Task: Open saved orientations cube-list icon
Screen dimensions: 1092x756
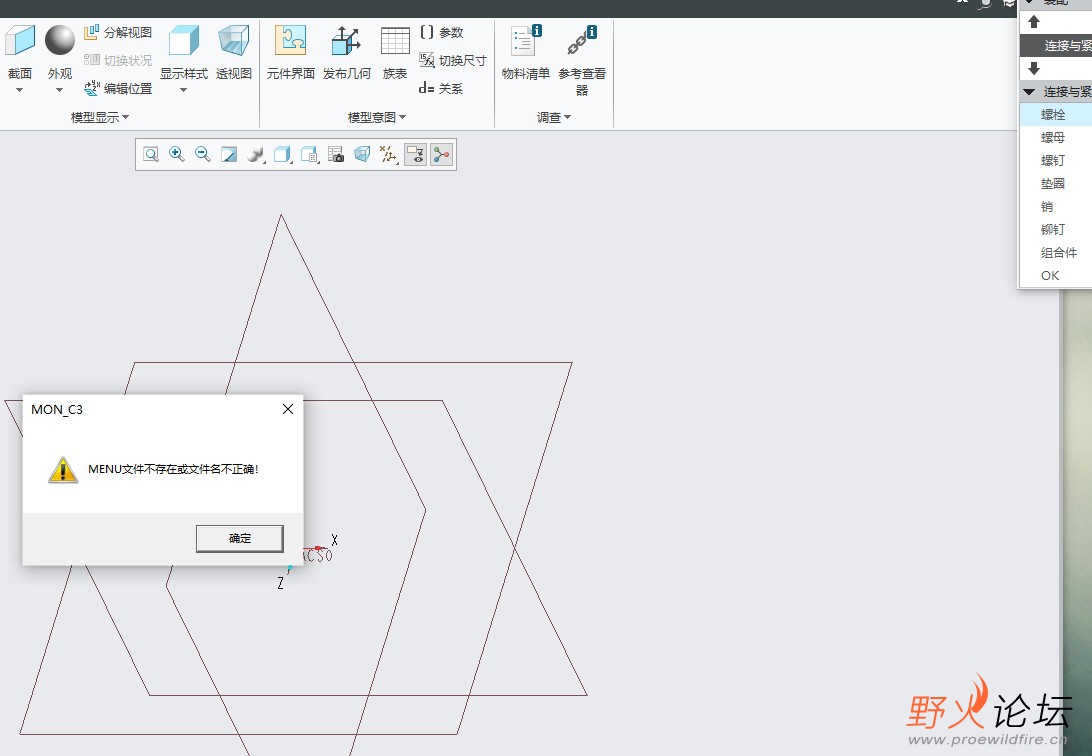Action: tap(309, 155)
